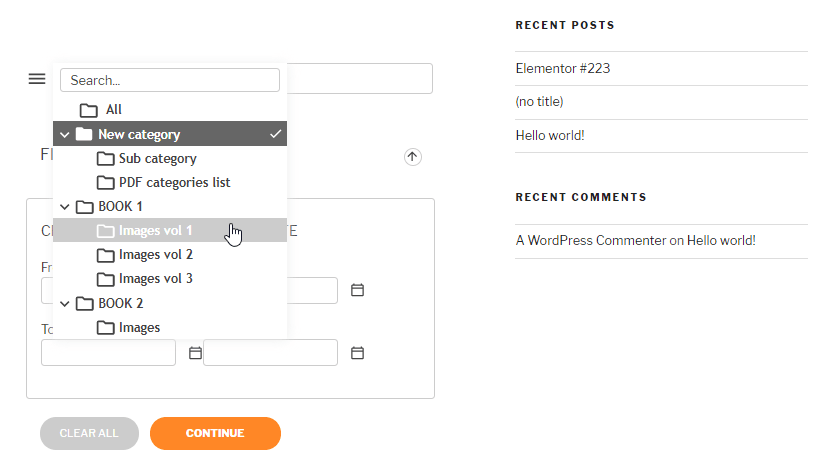This screenshot has width=814, height=460.
Task: Click the category Search field
Action: click(170, 80)
